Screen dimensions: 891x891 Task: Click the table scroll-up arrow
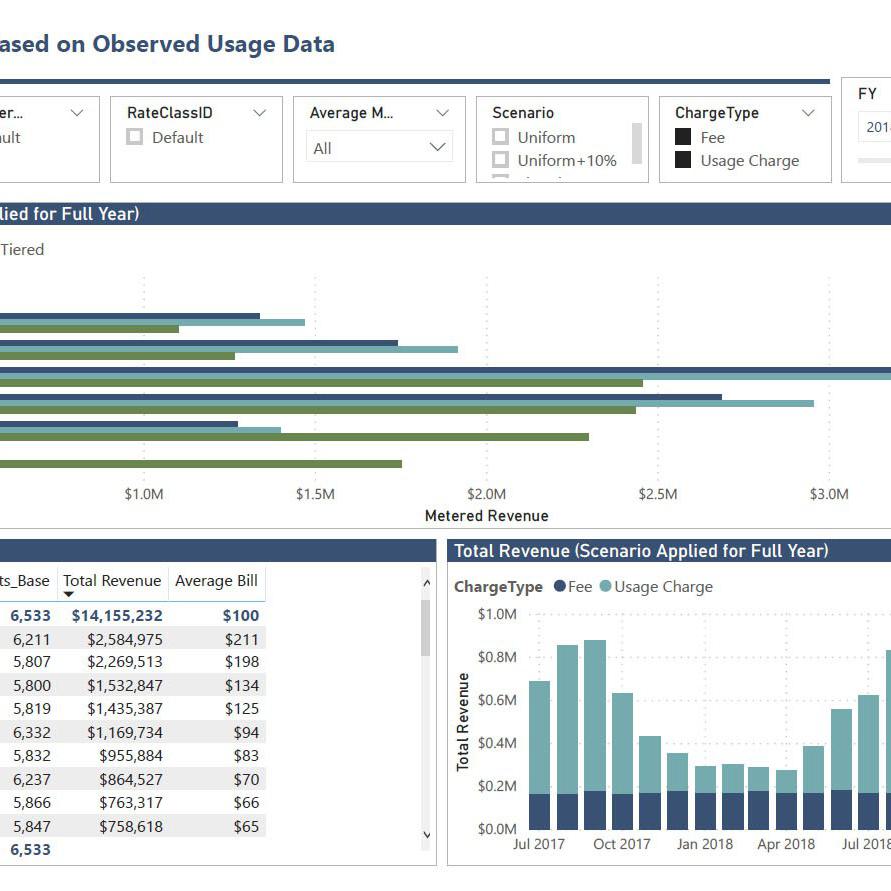point(427,582)
